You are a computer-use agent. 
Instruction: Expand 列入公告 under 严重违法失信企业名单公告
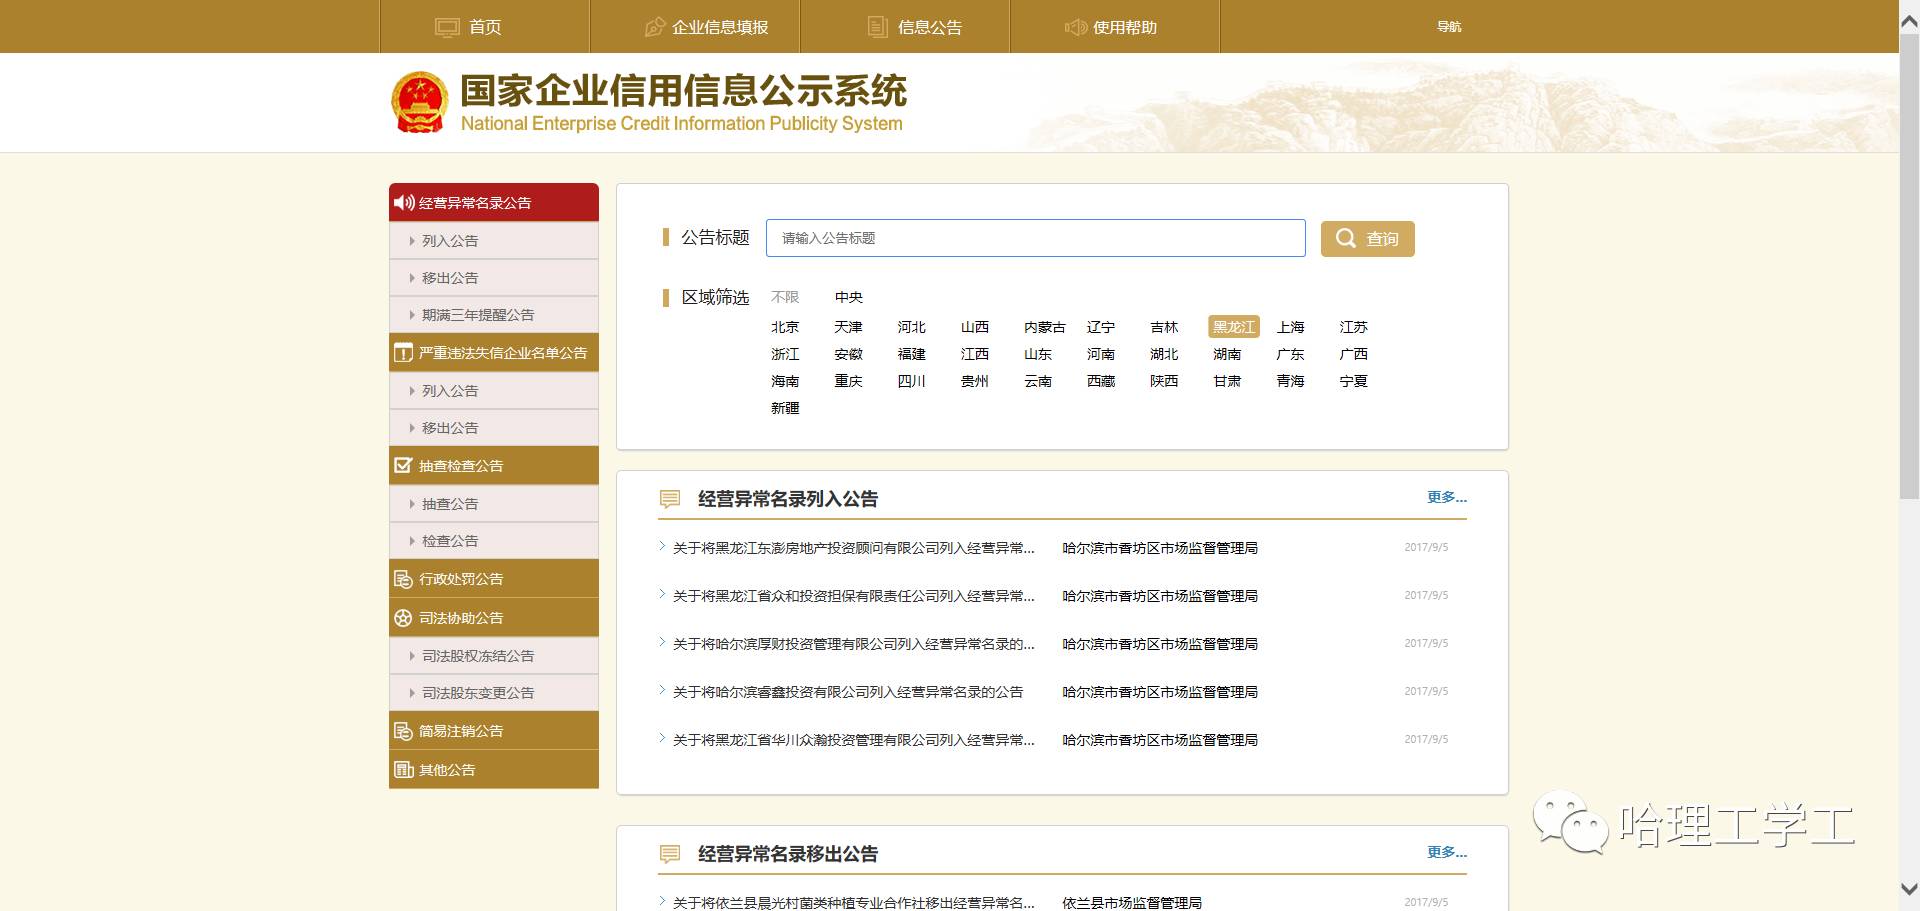[x=494, y=391]
